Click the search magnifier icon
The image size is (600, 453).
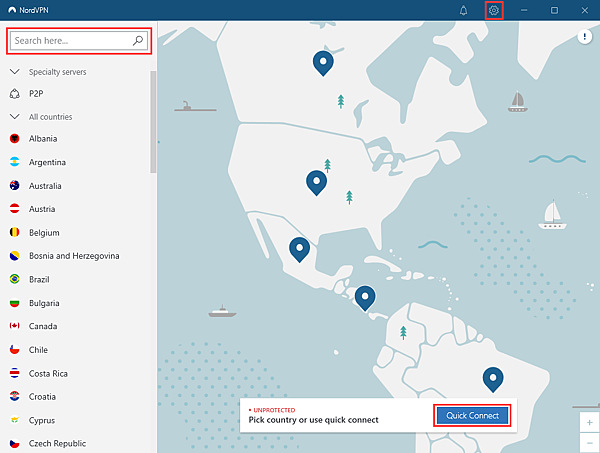138,41
